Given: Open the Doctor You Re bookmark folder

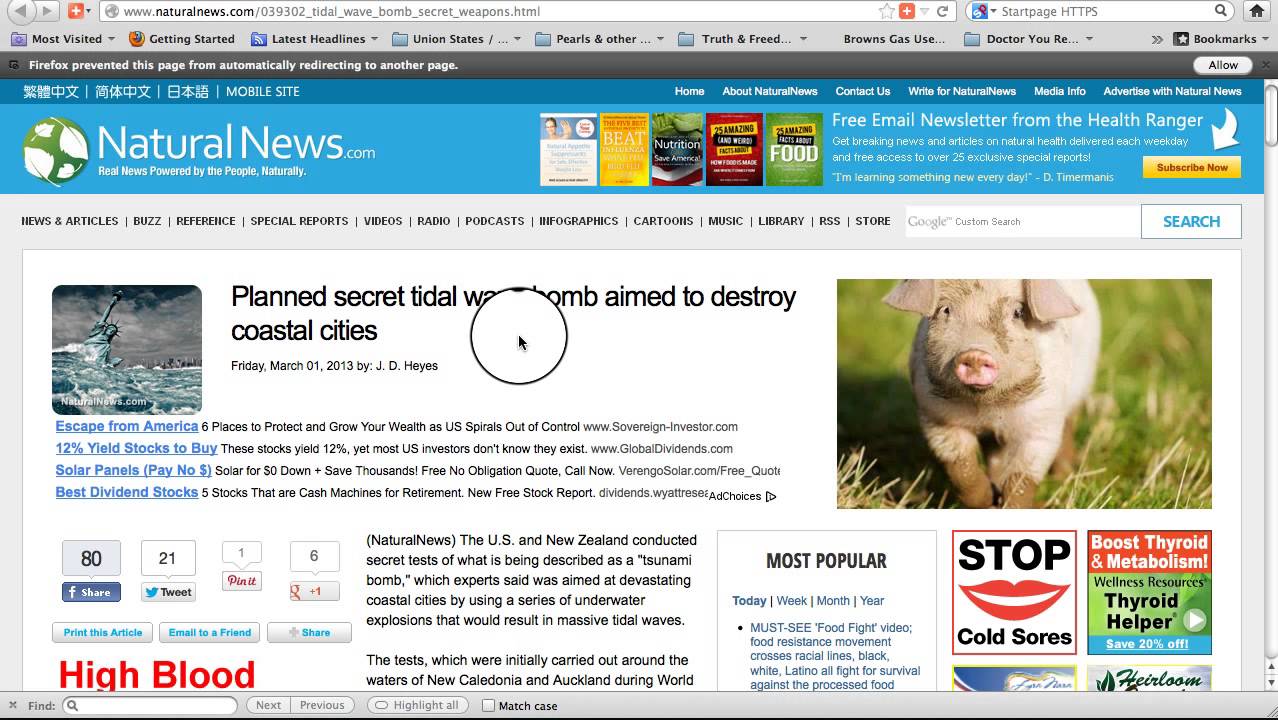Looking at the screenshot, I should 1029,39.
